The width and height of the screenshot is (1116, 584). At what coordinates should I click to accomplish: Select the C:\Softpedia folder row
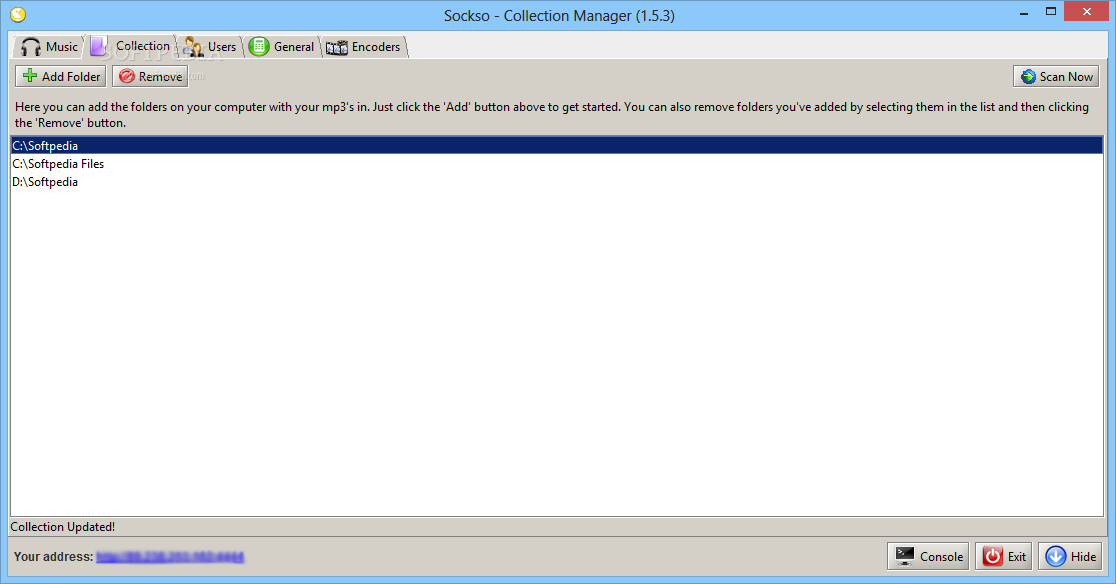pyautogui.click(x=557, y=145)
